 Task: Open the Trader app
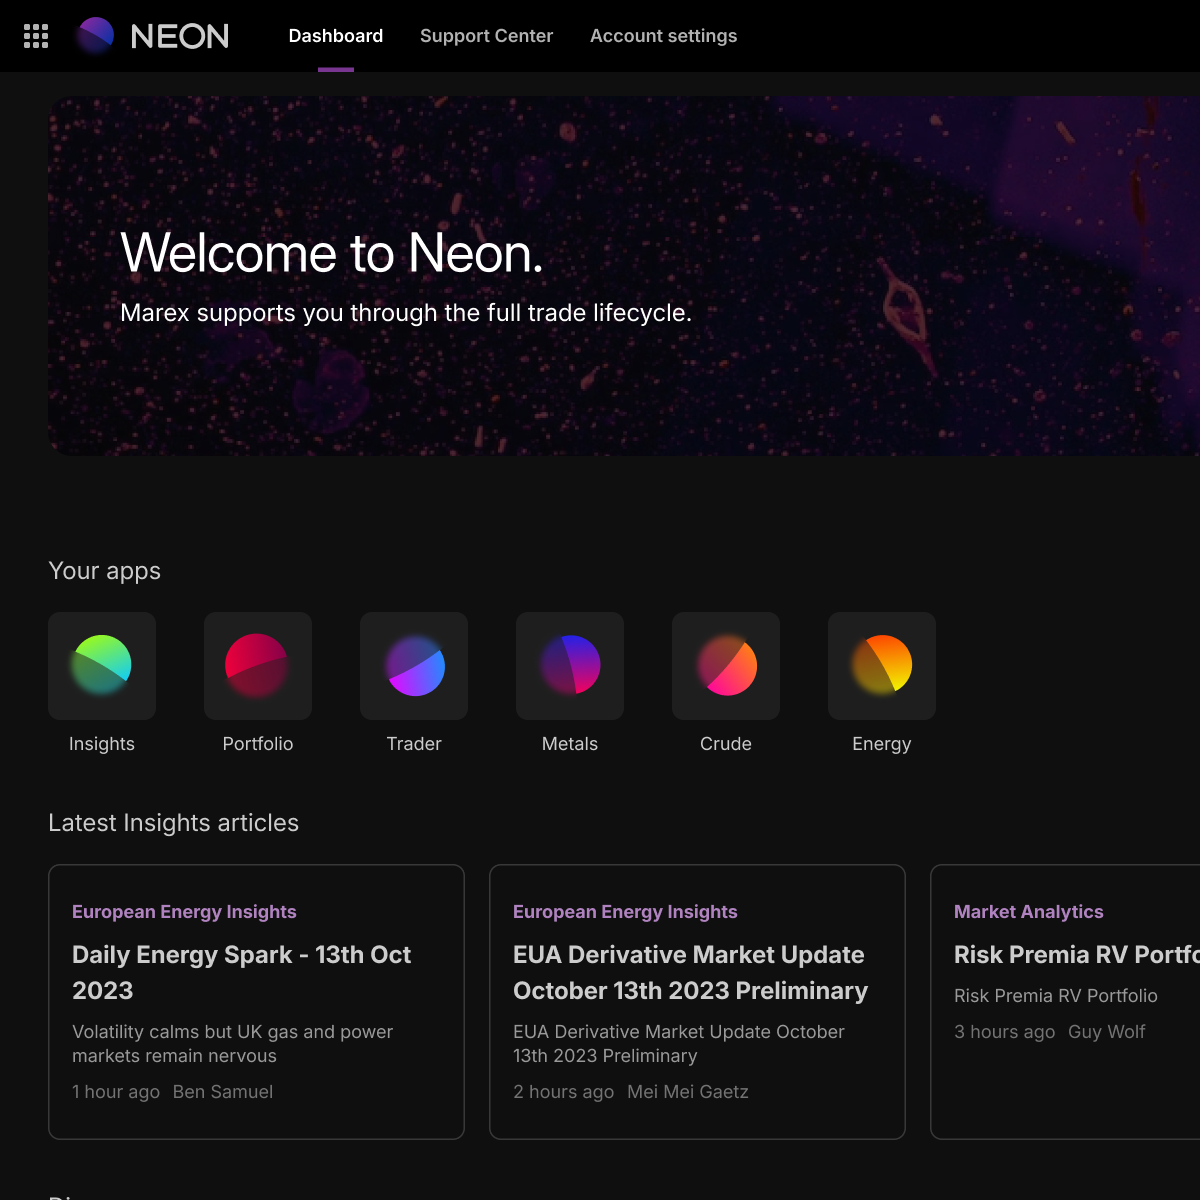coord(413,665)
